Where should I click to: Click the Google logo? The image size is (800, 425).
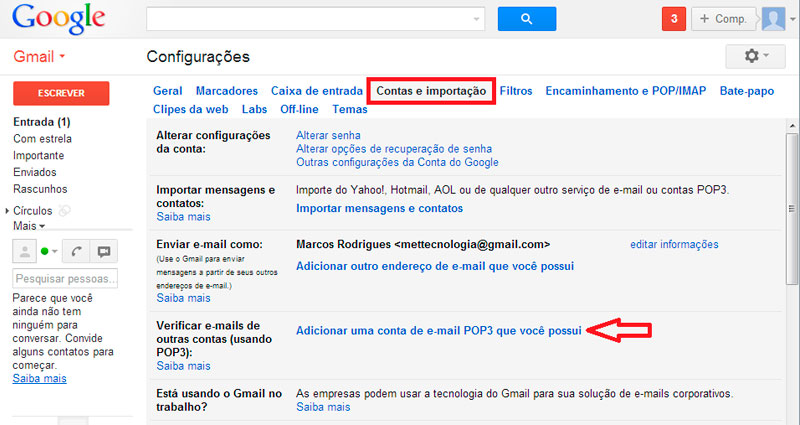59,19
